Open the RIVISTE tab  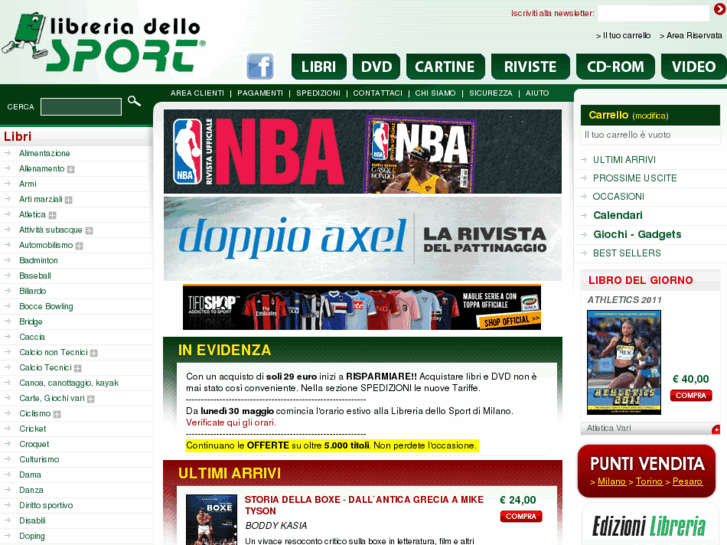click(530, 67)
